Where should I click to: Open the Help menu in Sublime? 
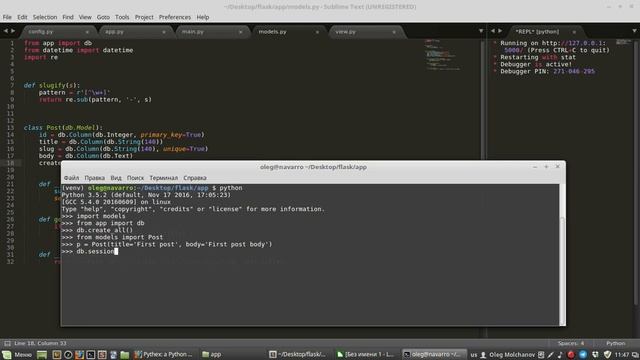point(203,17)
